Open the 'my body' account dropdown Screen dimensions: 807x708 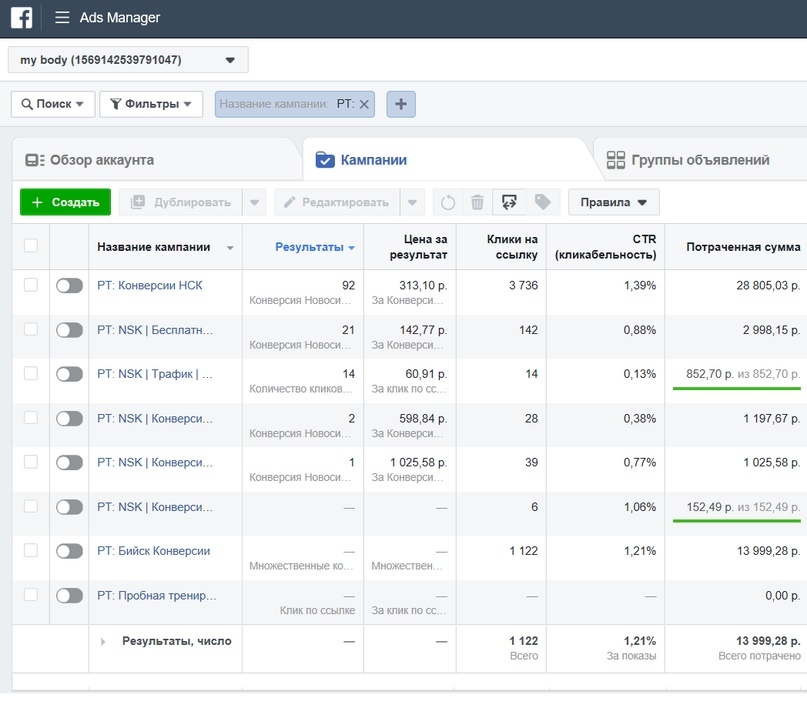128,60
